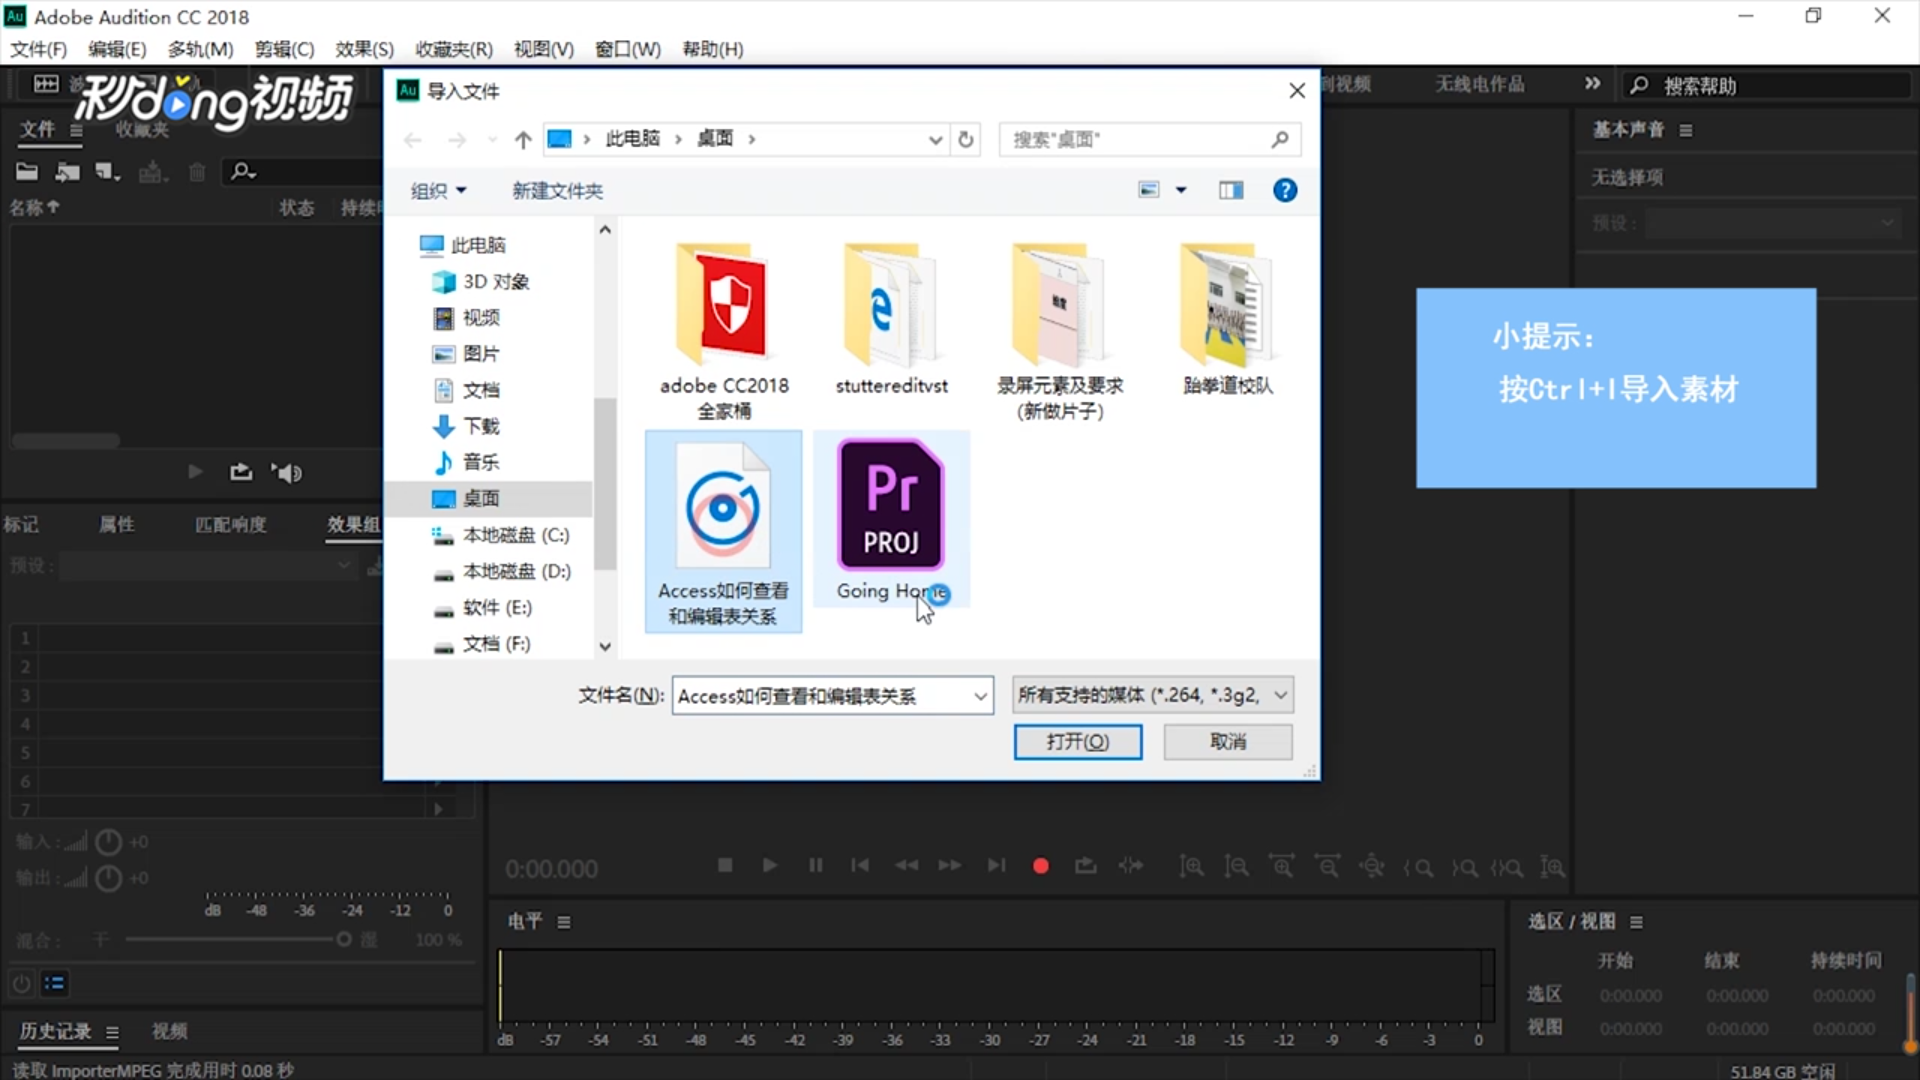Viewport: 1920px width, 1080px height.
Task: Select 3D 对象 in navigation tree
Action: (x=481, y=282)
